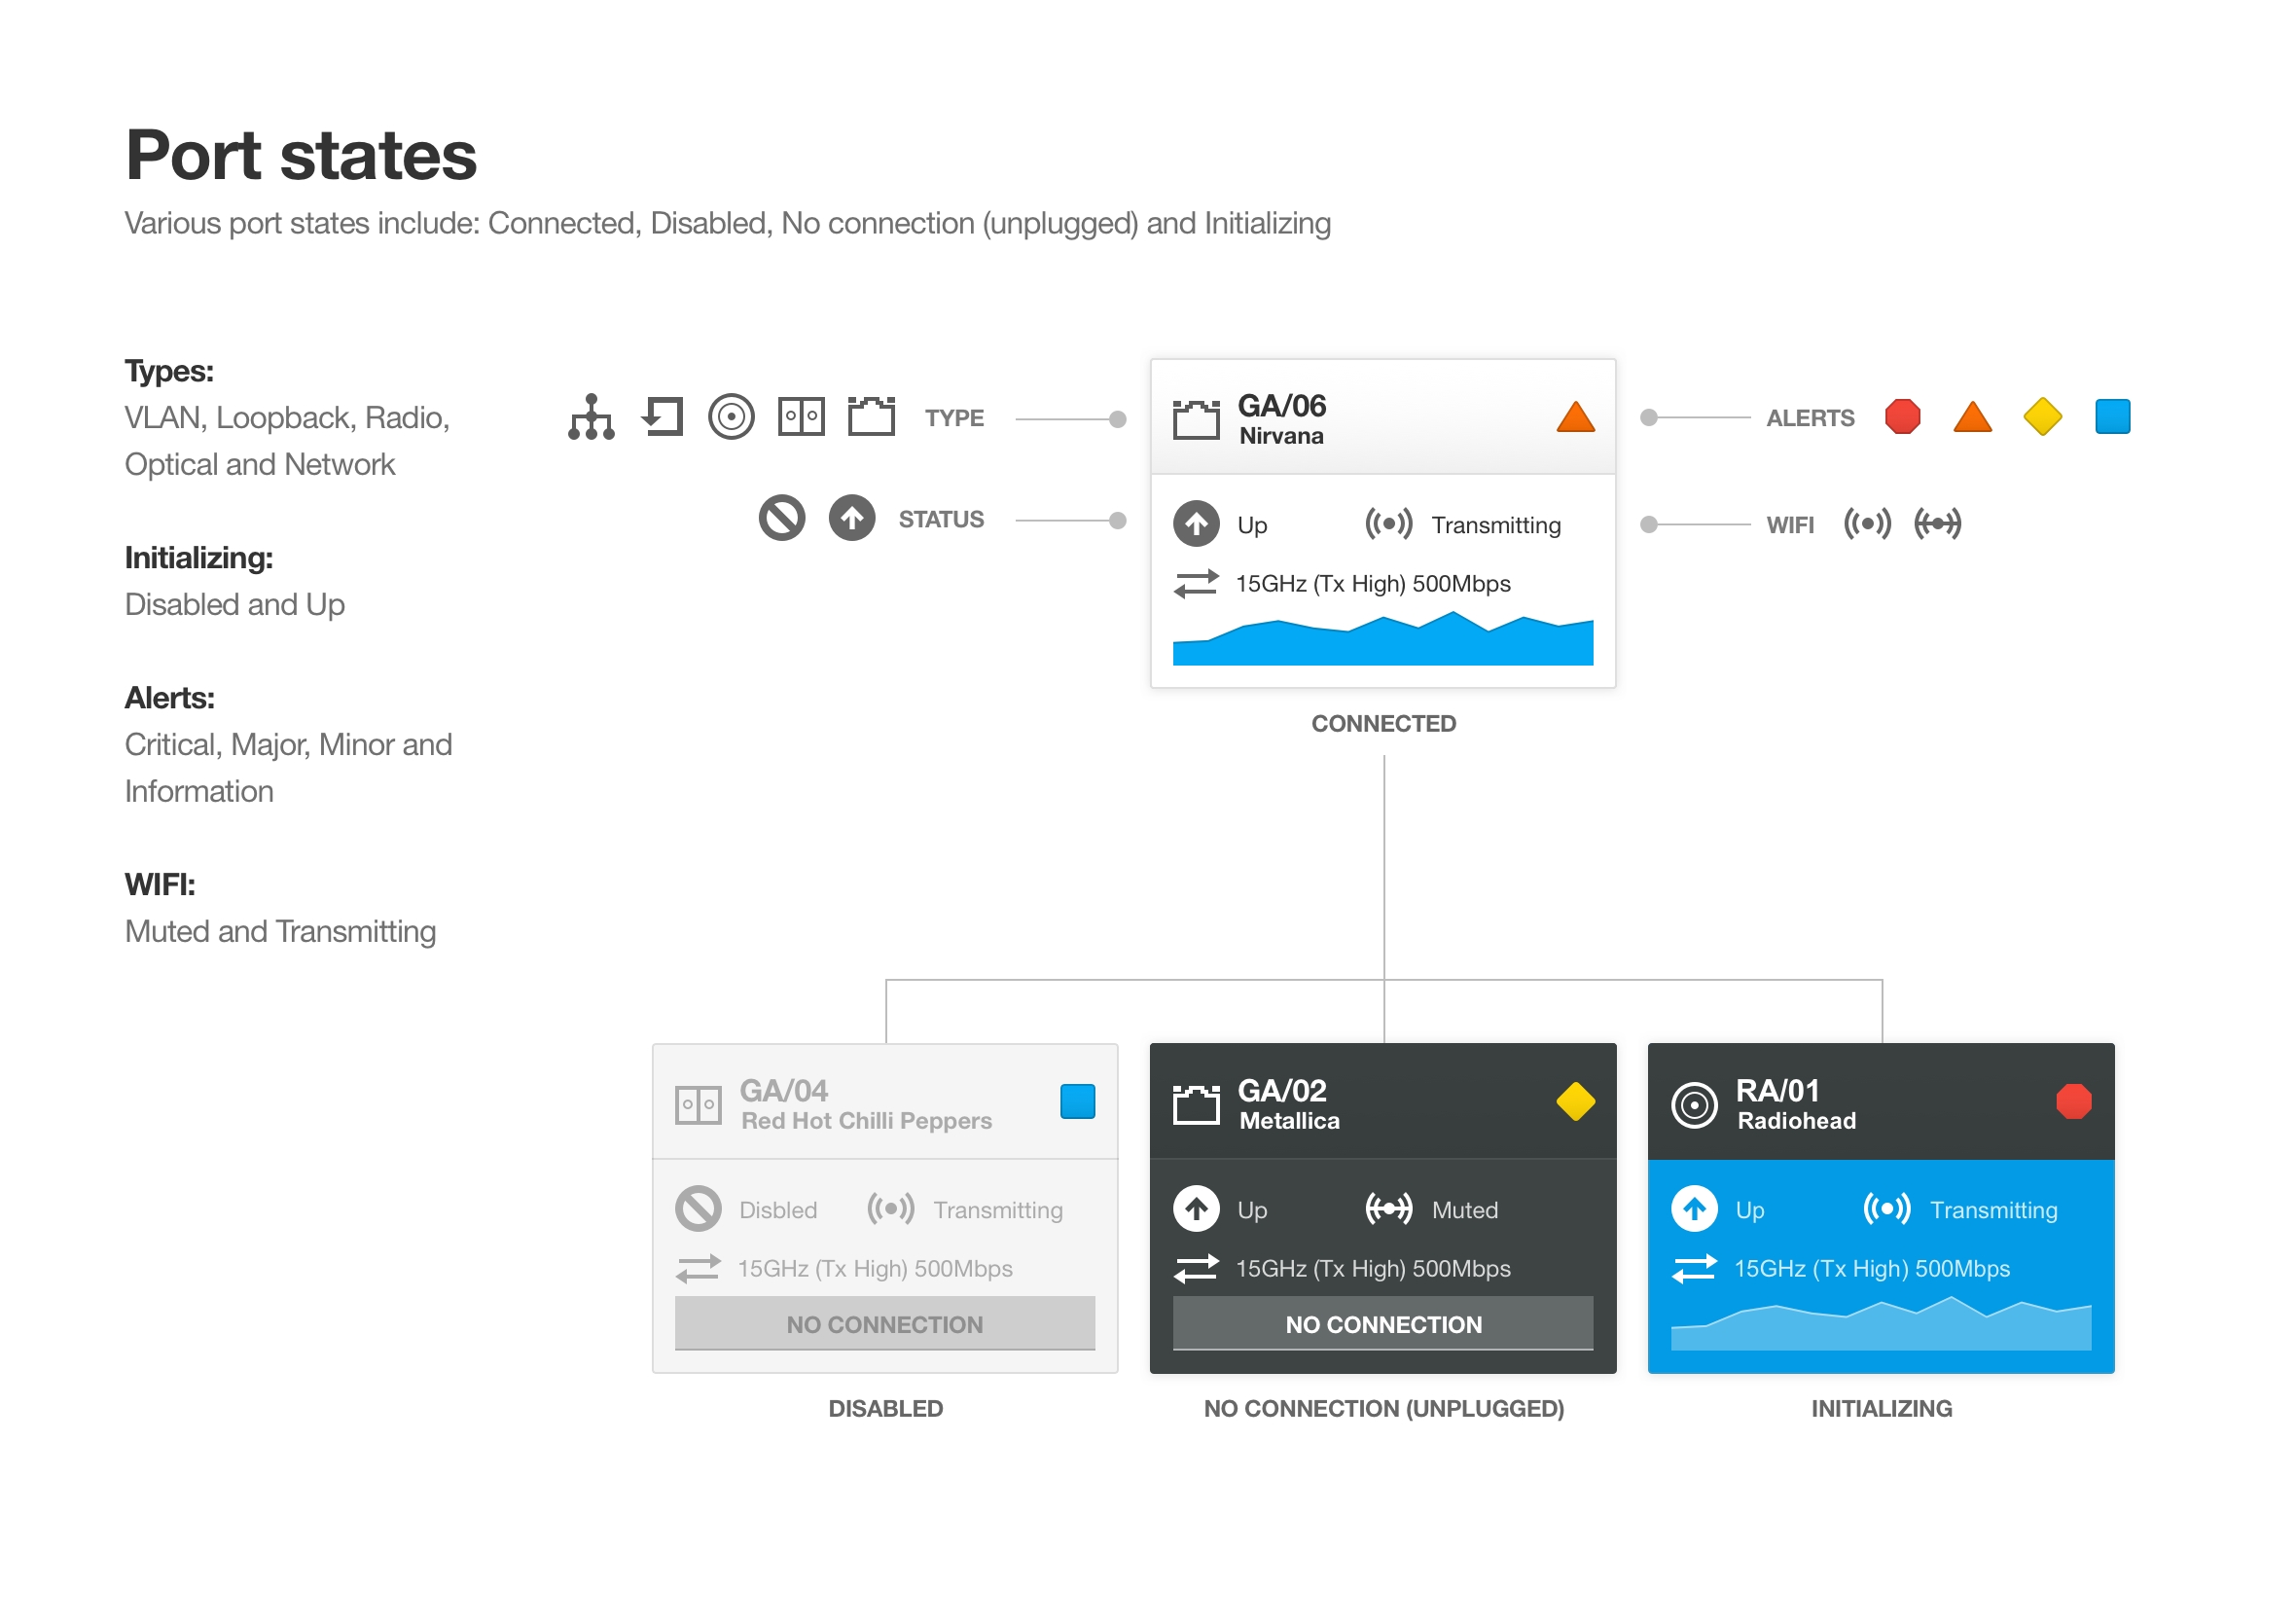The height and width of the screenshot is (1623, 2296).
Task: Choose the Optical type icon in legend
Action: tap(801, 417)
